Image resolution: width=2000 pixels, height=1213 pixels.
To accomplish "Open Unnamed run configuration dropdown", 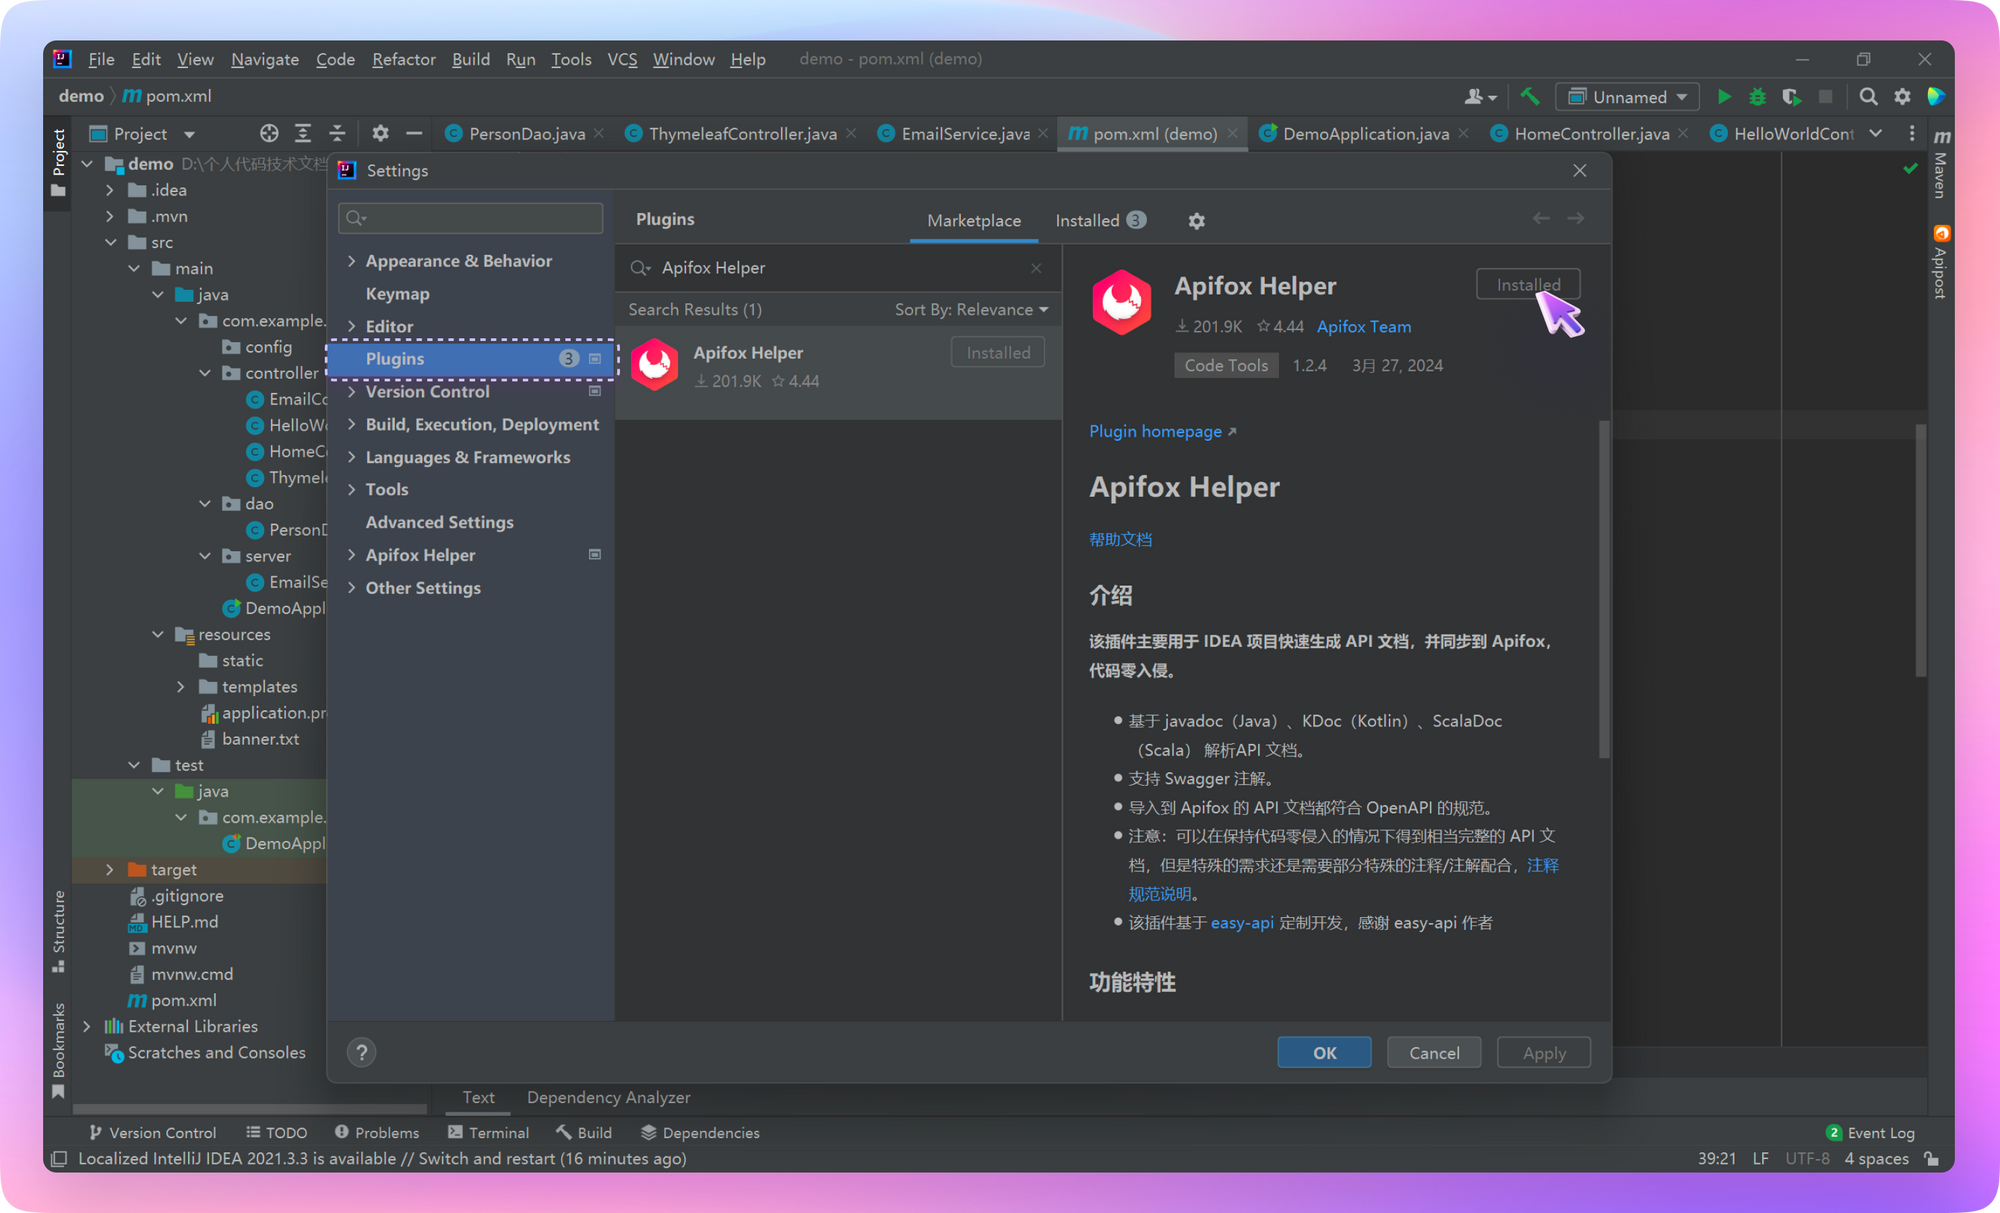I will 1627,97.
